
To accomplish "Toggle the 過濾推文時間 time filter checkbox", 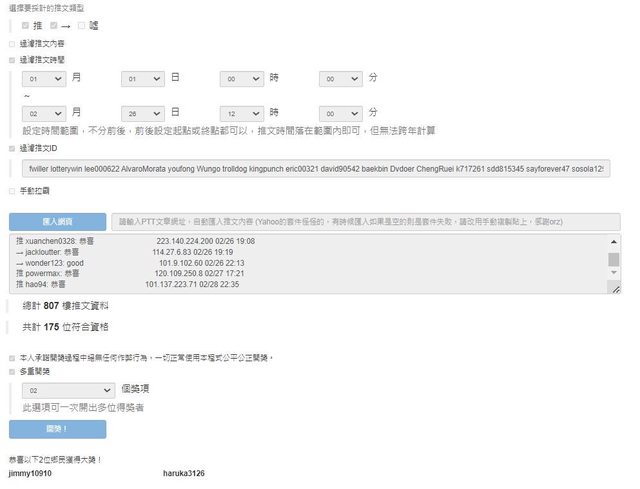I will [x=12, y=60].
